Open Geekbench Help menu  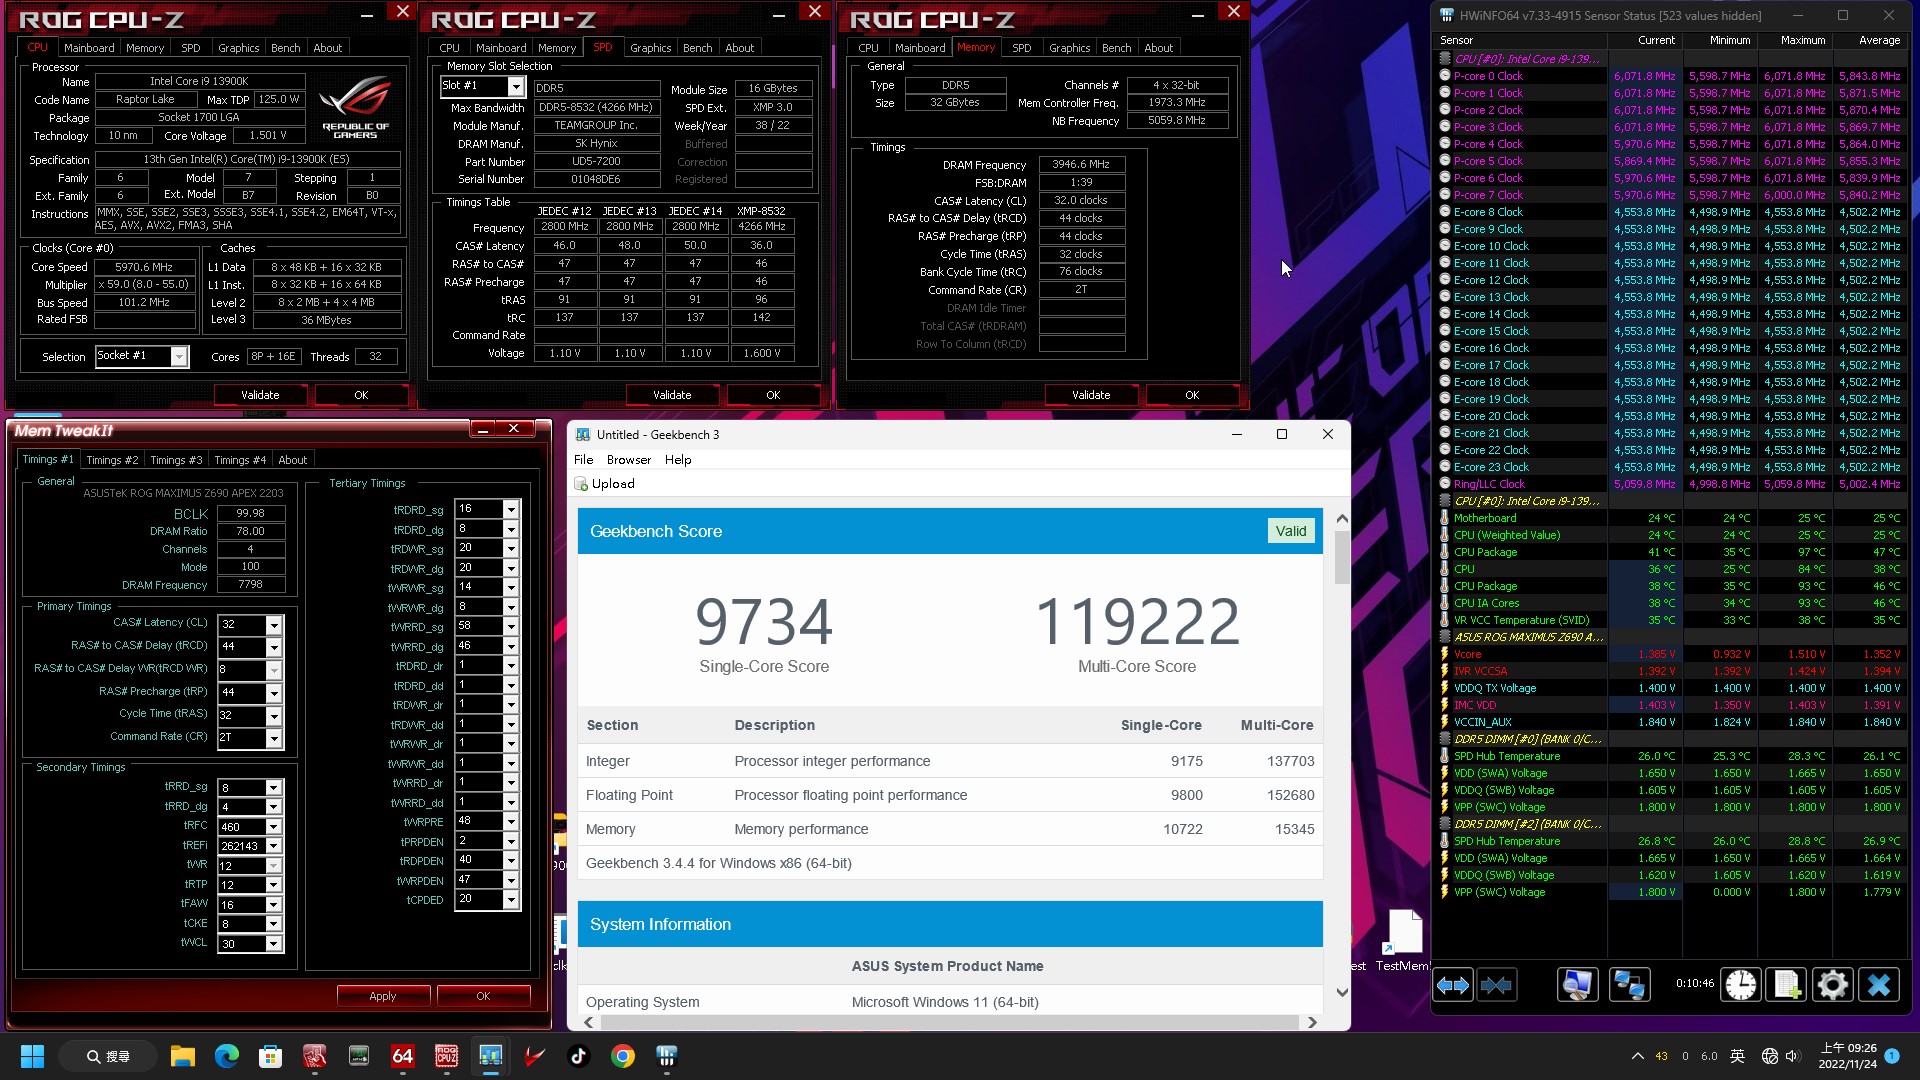point(678,460)
